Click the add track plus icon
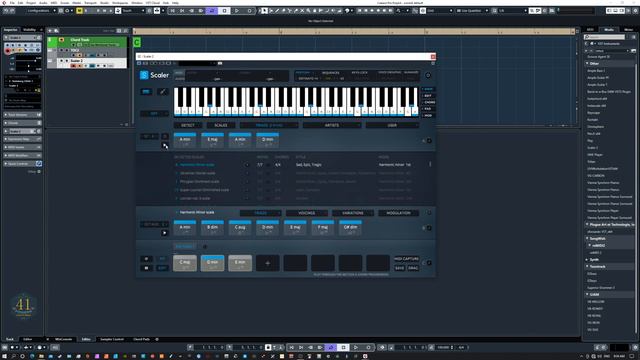Image resolution: width=640 pixels, height=360 pixels. pos(50,31)
